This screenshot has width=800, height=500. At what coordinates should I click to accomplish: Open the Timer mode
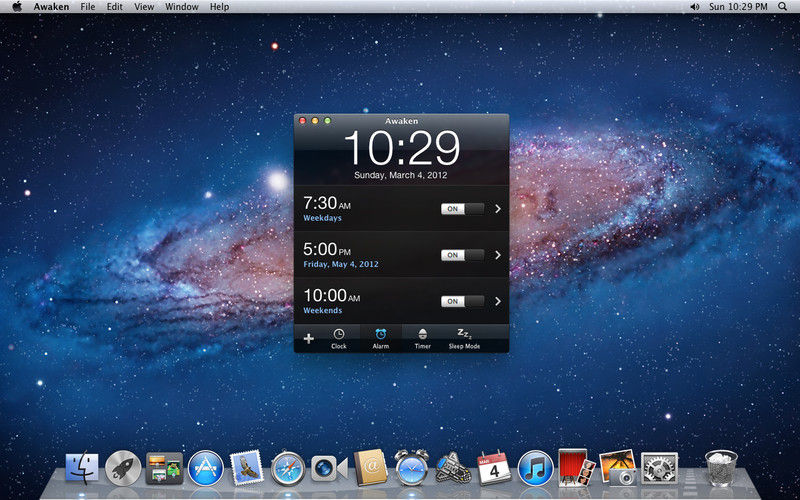[422, 339]
